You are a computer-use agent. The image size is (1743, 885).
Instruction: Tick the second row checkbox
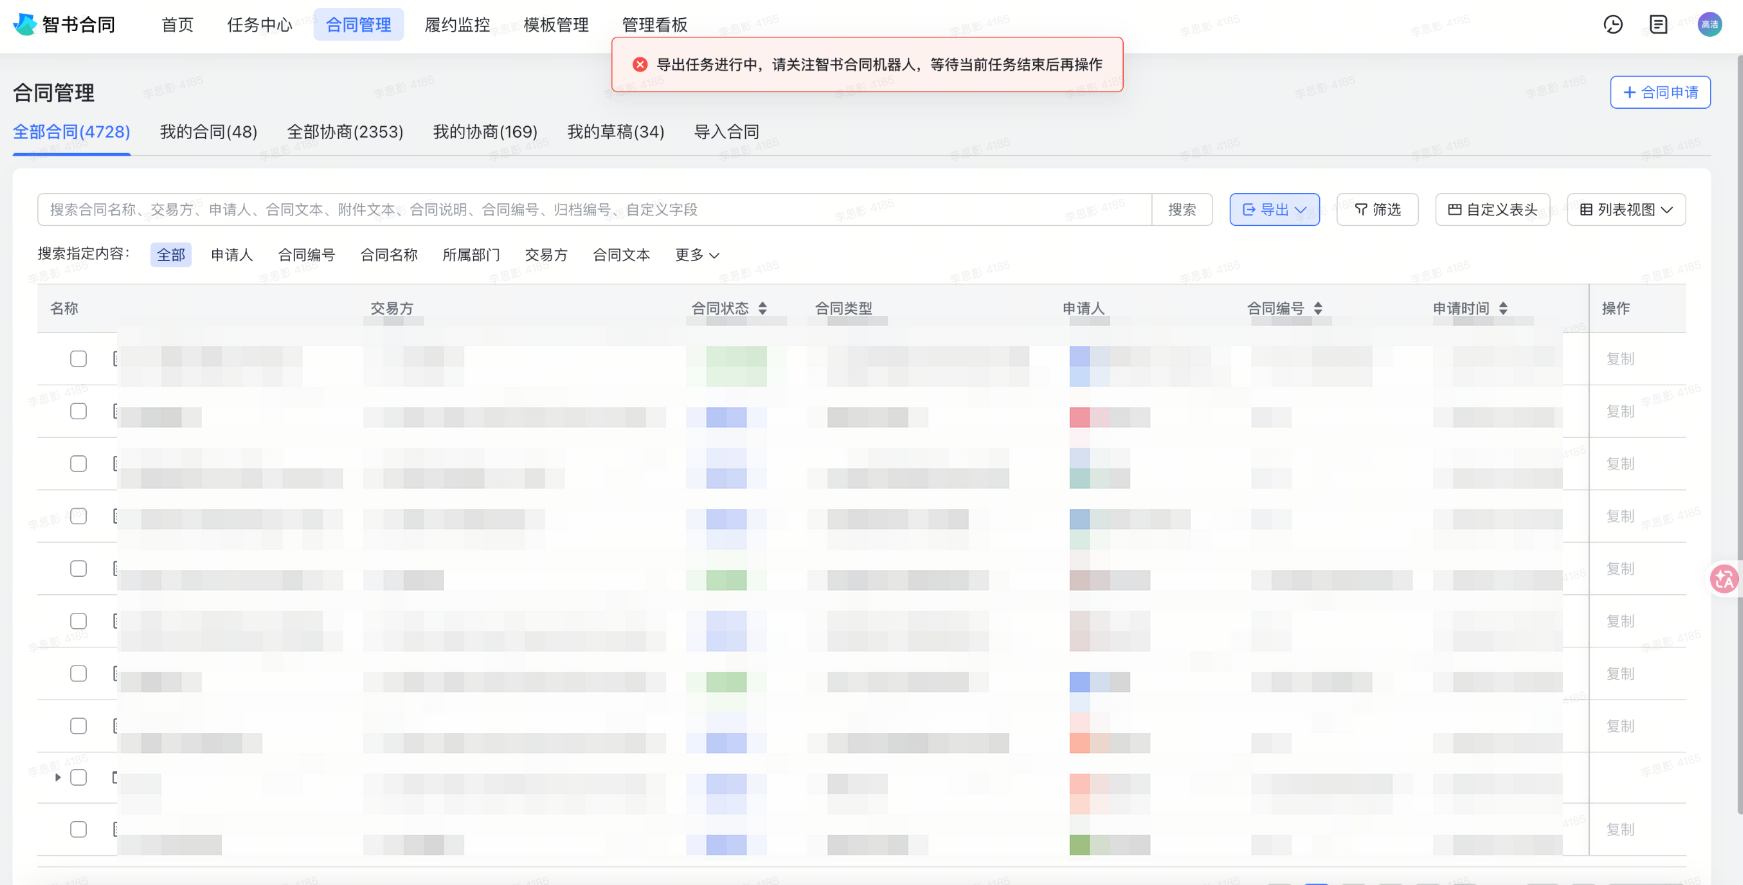point(78,411)
